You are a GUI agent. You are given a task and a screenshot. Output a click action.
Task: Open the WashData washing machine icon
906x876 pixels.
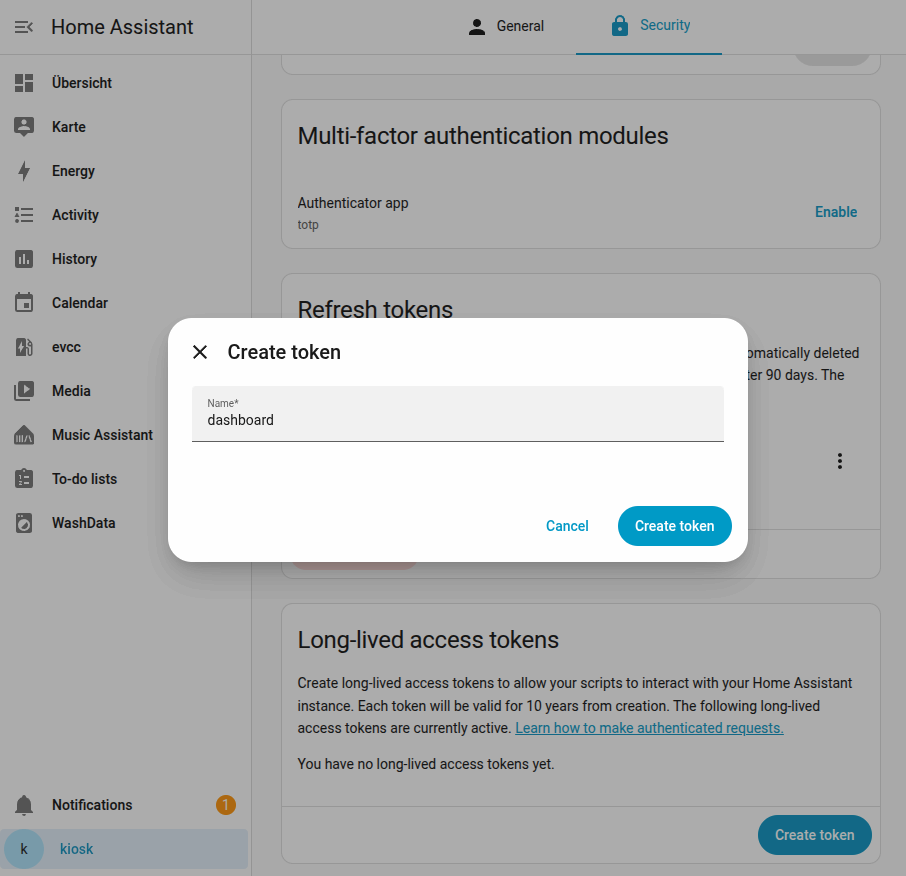click(x=24, y=523)
